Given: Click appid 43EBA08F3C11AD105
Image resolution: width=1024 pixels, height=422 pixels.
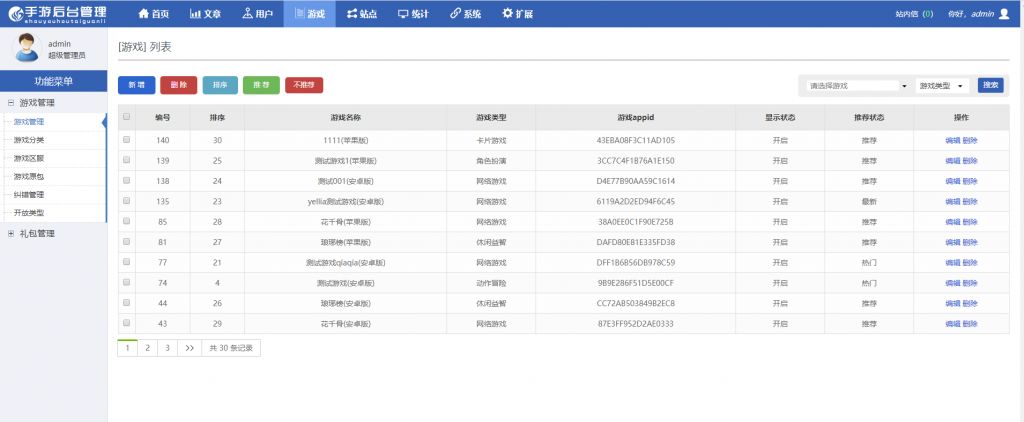Looking at the screenshot, I should pos(635,140).
